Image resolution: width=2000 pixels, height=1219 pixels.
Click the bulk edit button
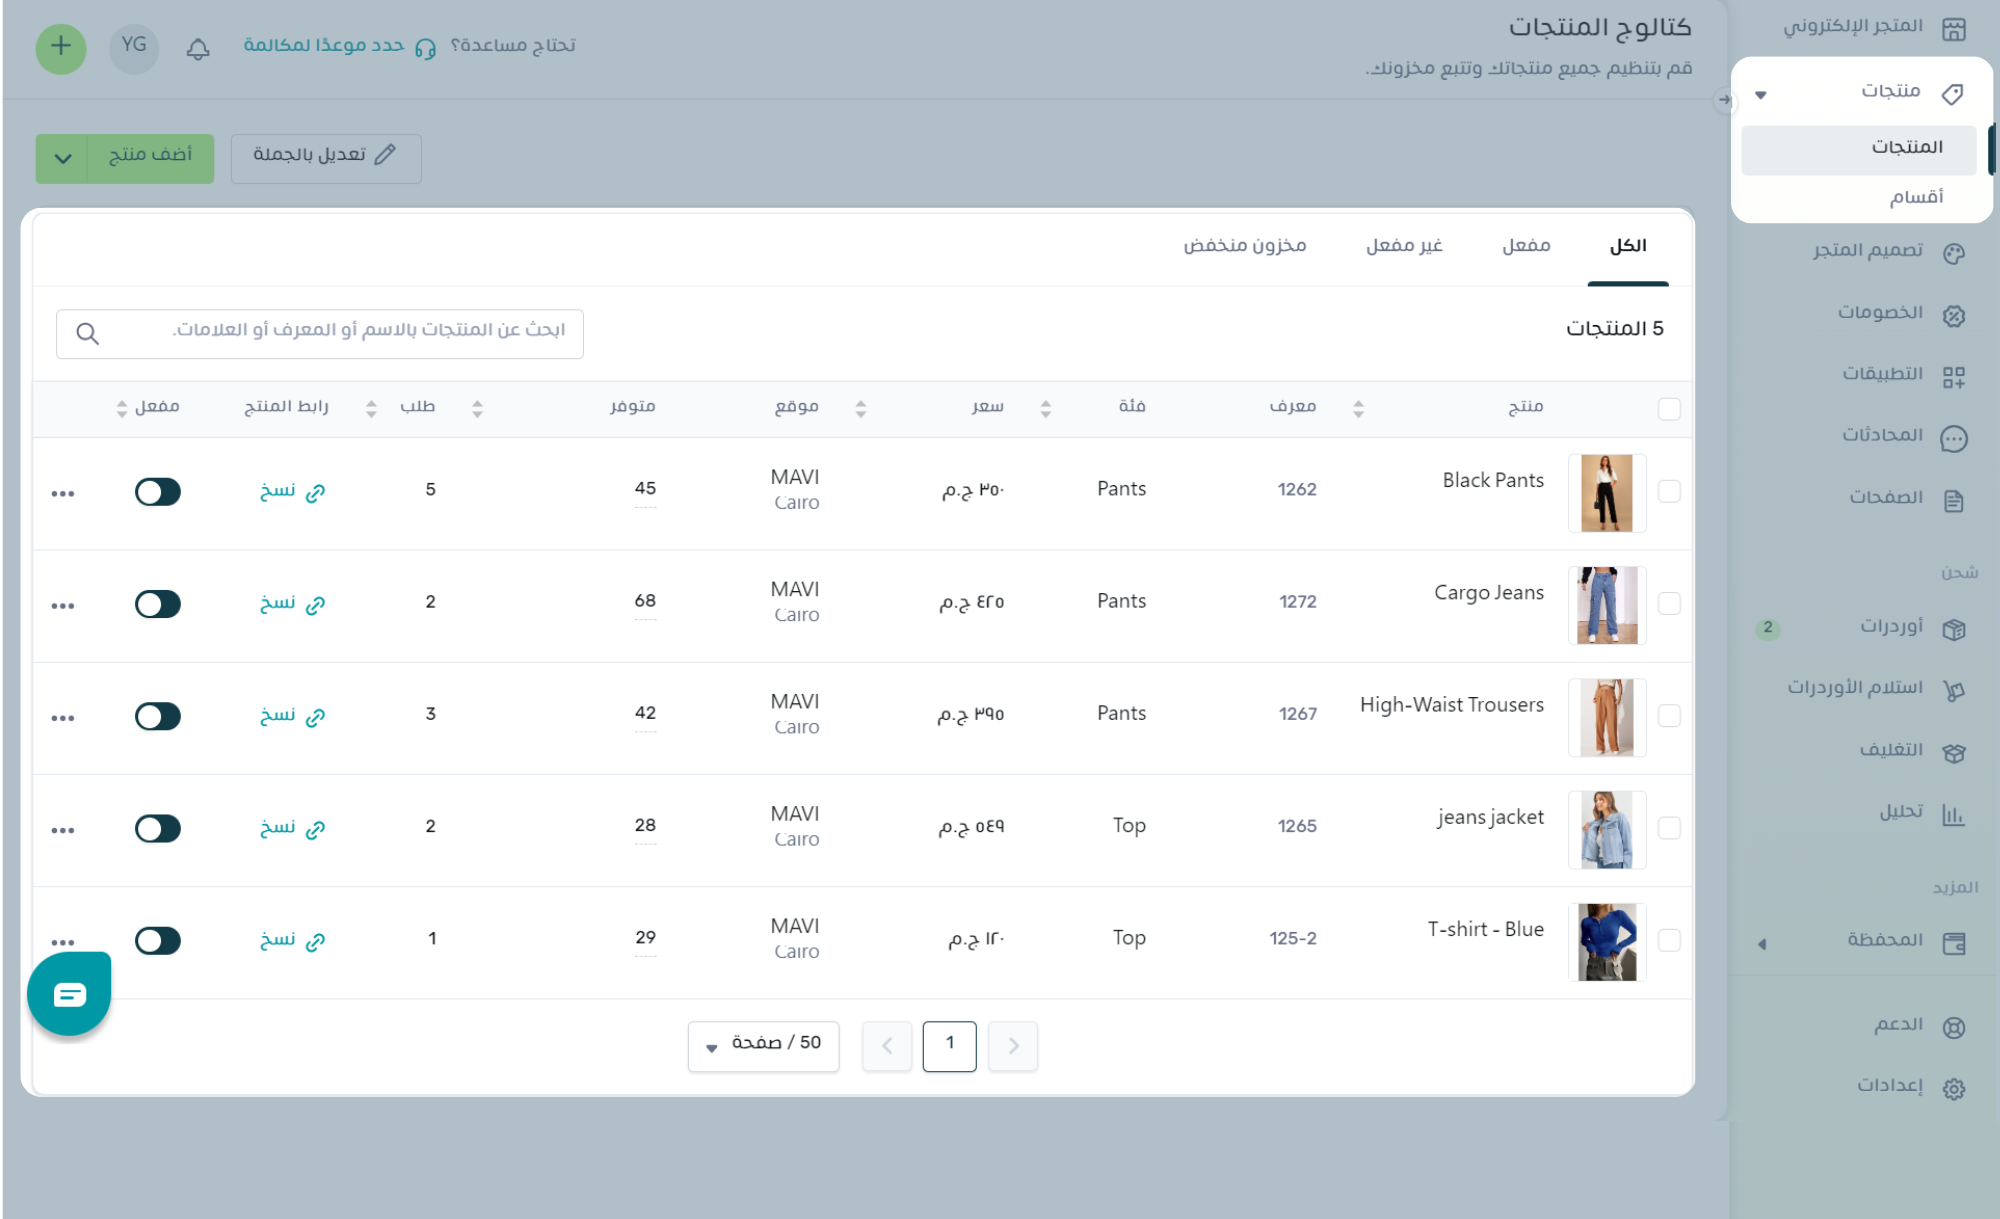(326, 157)
